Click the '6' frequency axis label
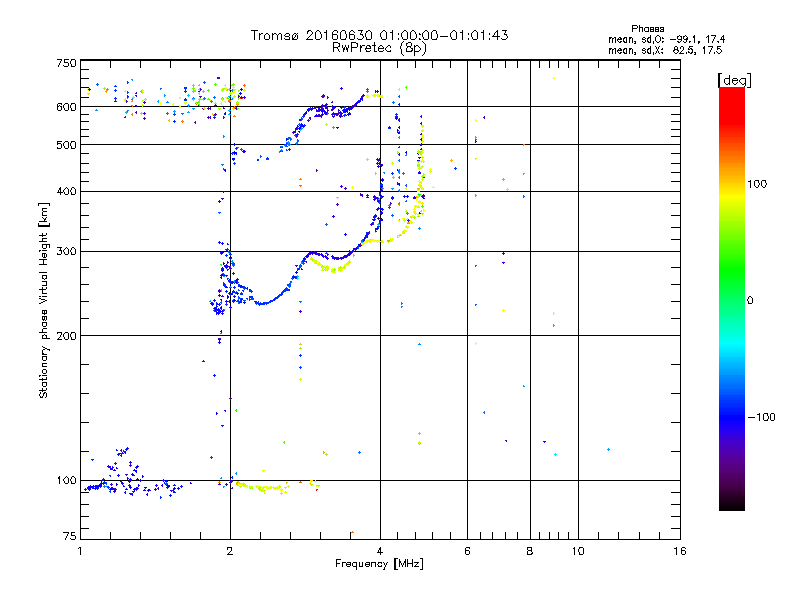The height and width of the screenshot is (600, 800). point(467,551)
